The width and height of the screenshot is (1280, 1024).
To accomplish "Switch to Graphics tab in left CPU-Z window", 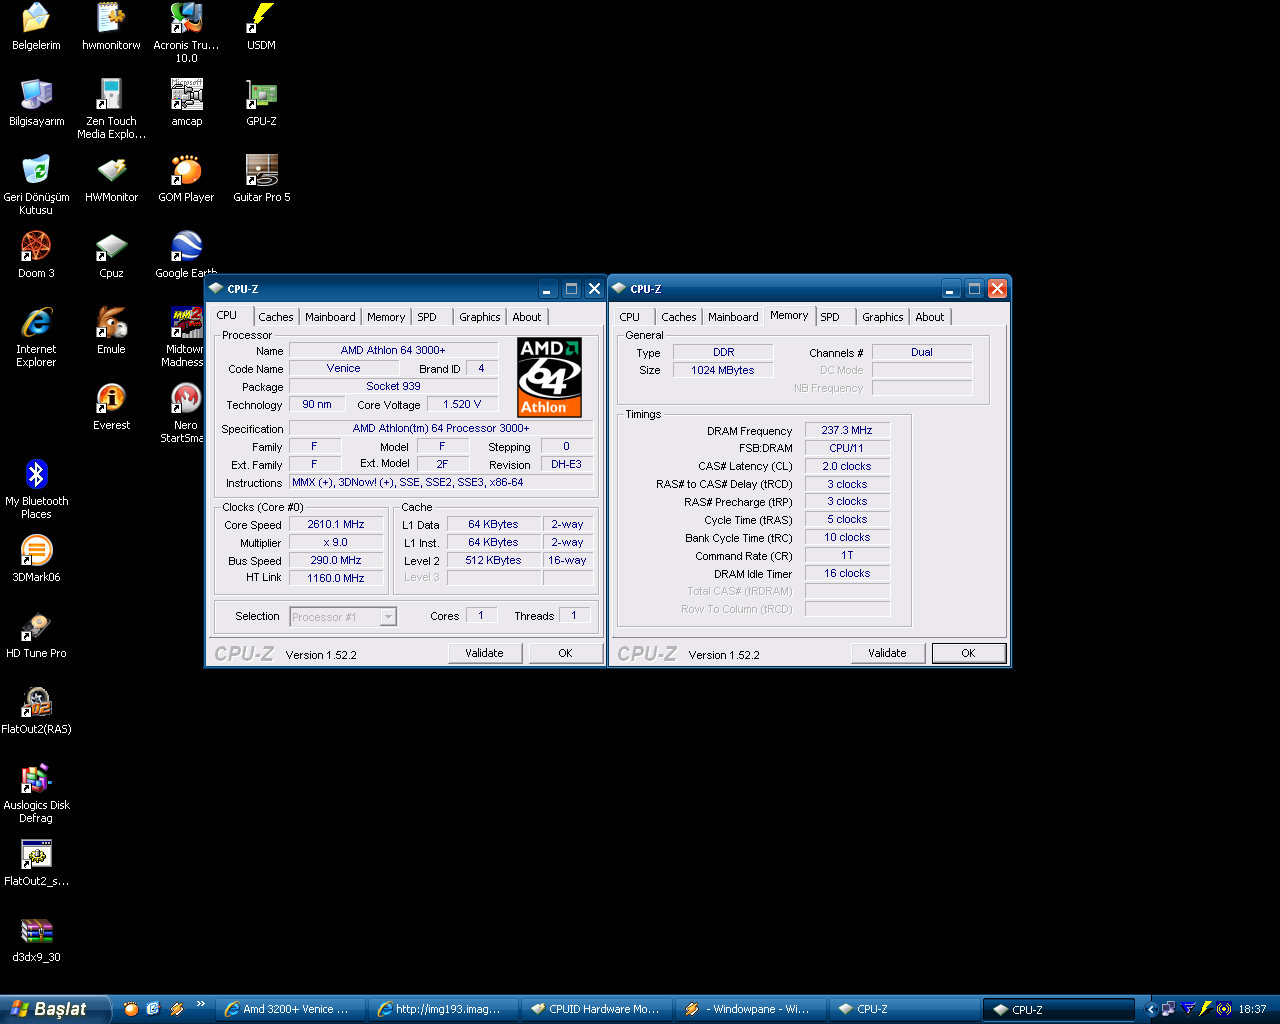I will click(x=480, y=317).
